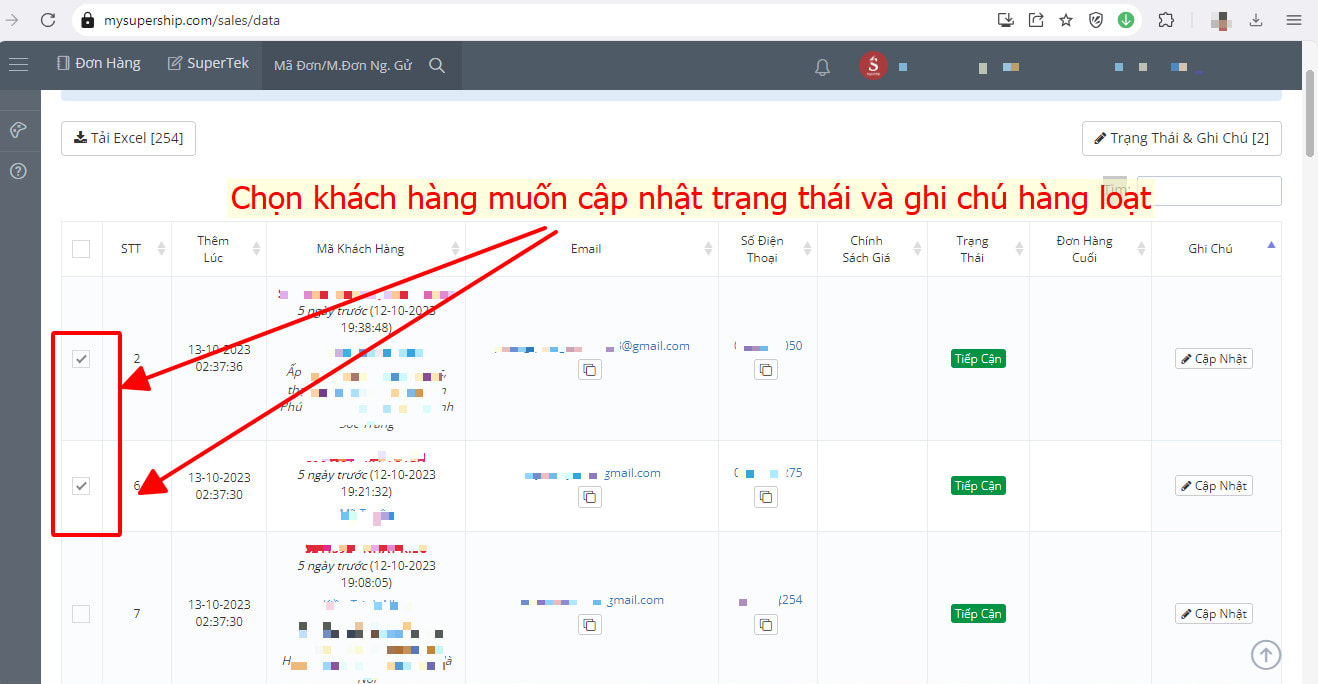The width and height of the screenshot is (1318, 684).
Task: Sort by Ghi Chú column
Action: point(1216,249)
